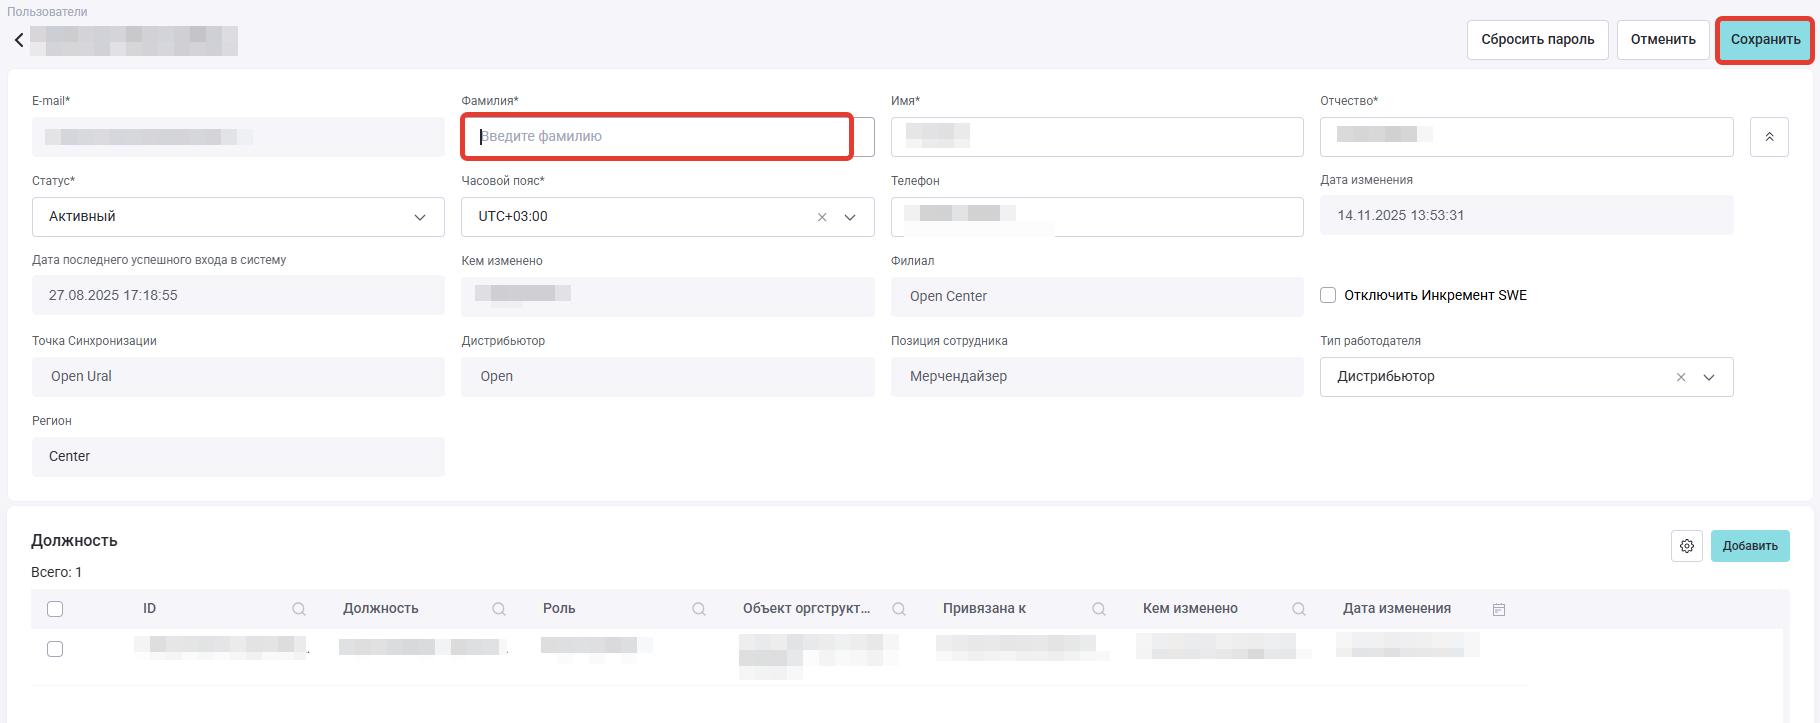1820x723 pixels.
Task: Click search icon in Должность column
Action: coord(499,609)
